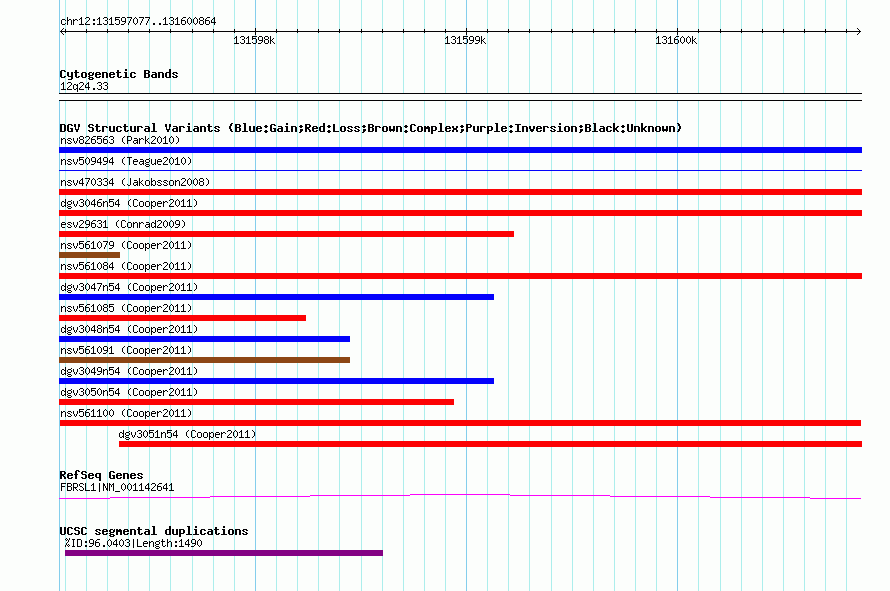
Task: Click the 131598k ruler mark
Action: (254, 40)
